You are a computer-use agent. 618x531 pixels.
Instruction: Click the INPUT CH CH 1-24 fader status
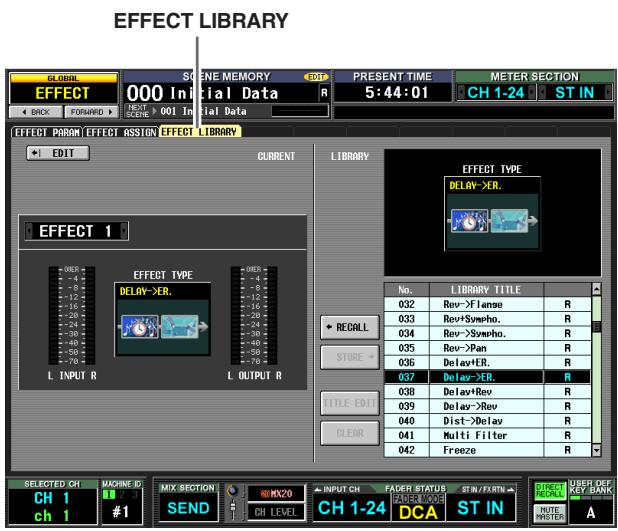click(x=352, y=508)
